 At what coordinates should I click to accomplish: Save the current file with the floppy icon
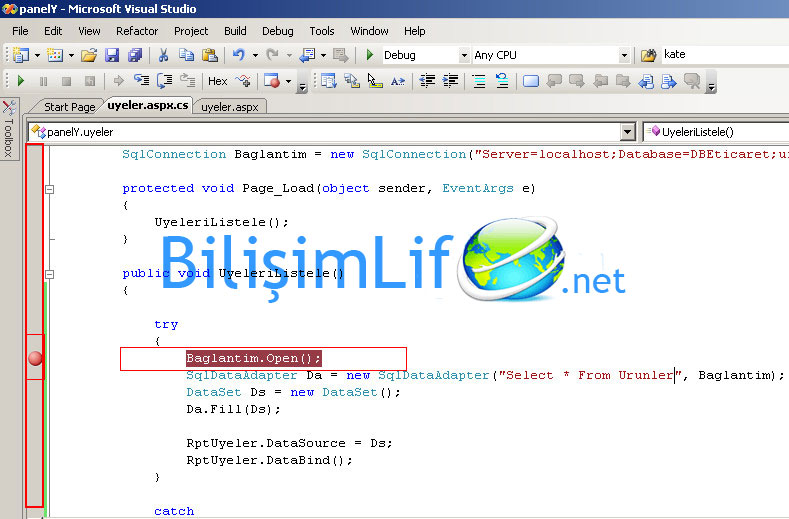[112, 55]
